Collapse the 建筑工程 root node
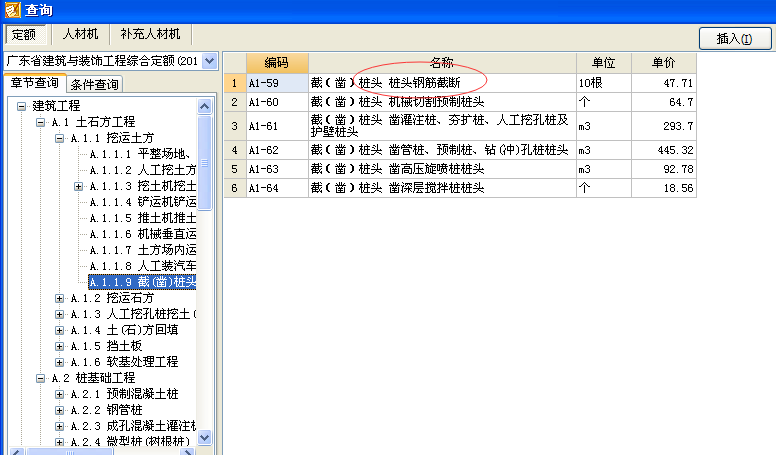This screenshot has width=776, height=455. [x=21, y=106]
